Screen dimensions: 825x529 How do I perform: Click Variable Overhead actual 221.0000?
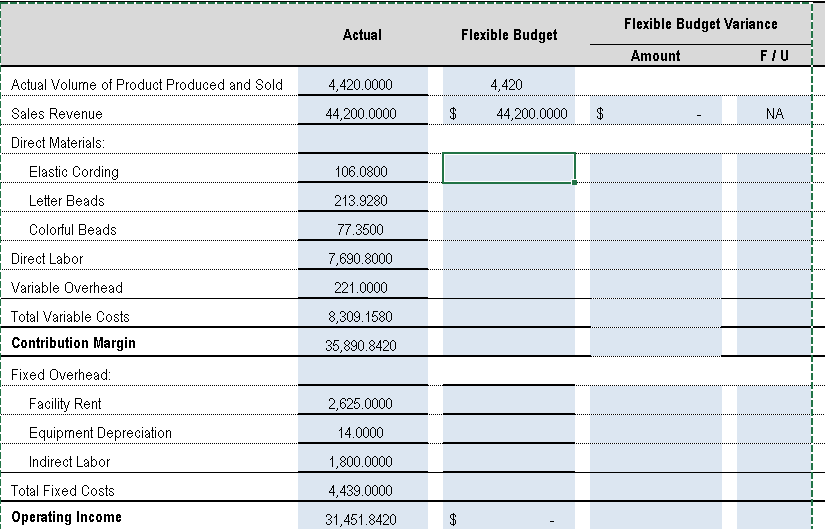361,287
